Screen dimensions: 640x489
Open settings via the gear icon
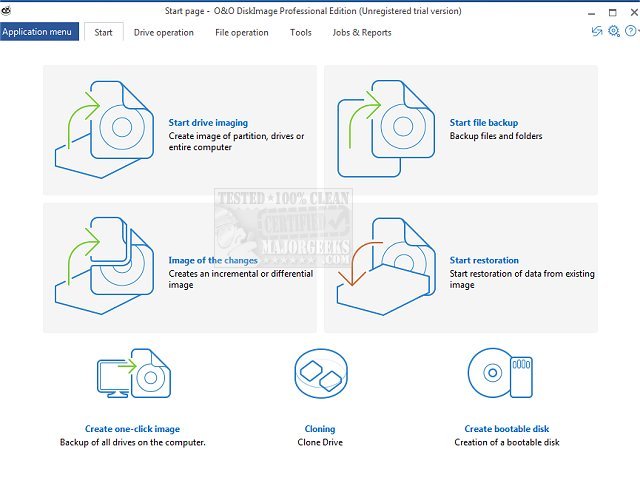(613, 31)
